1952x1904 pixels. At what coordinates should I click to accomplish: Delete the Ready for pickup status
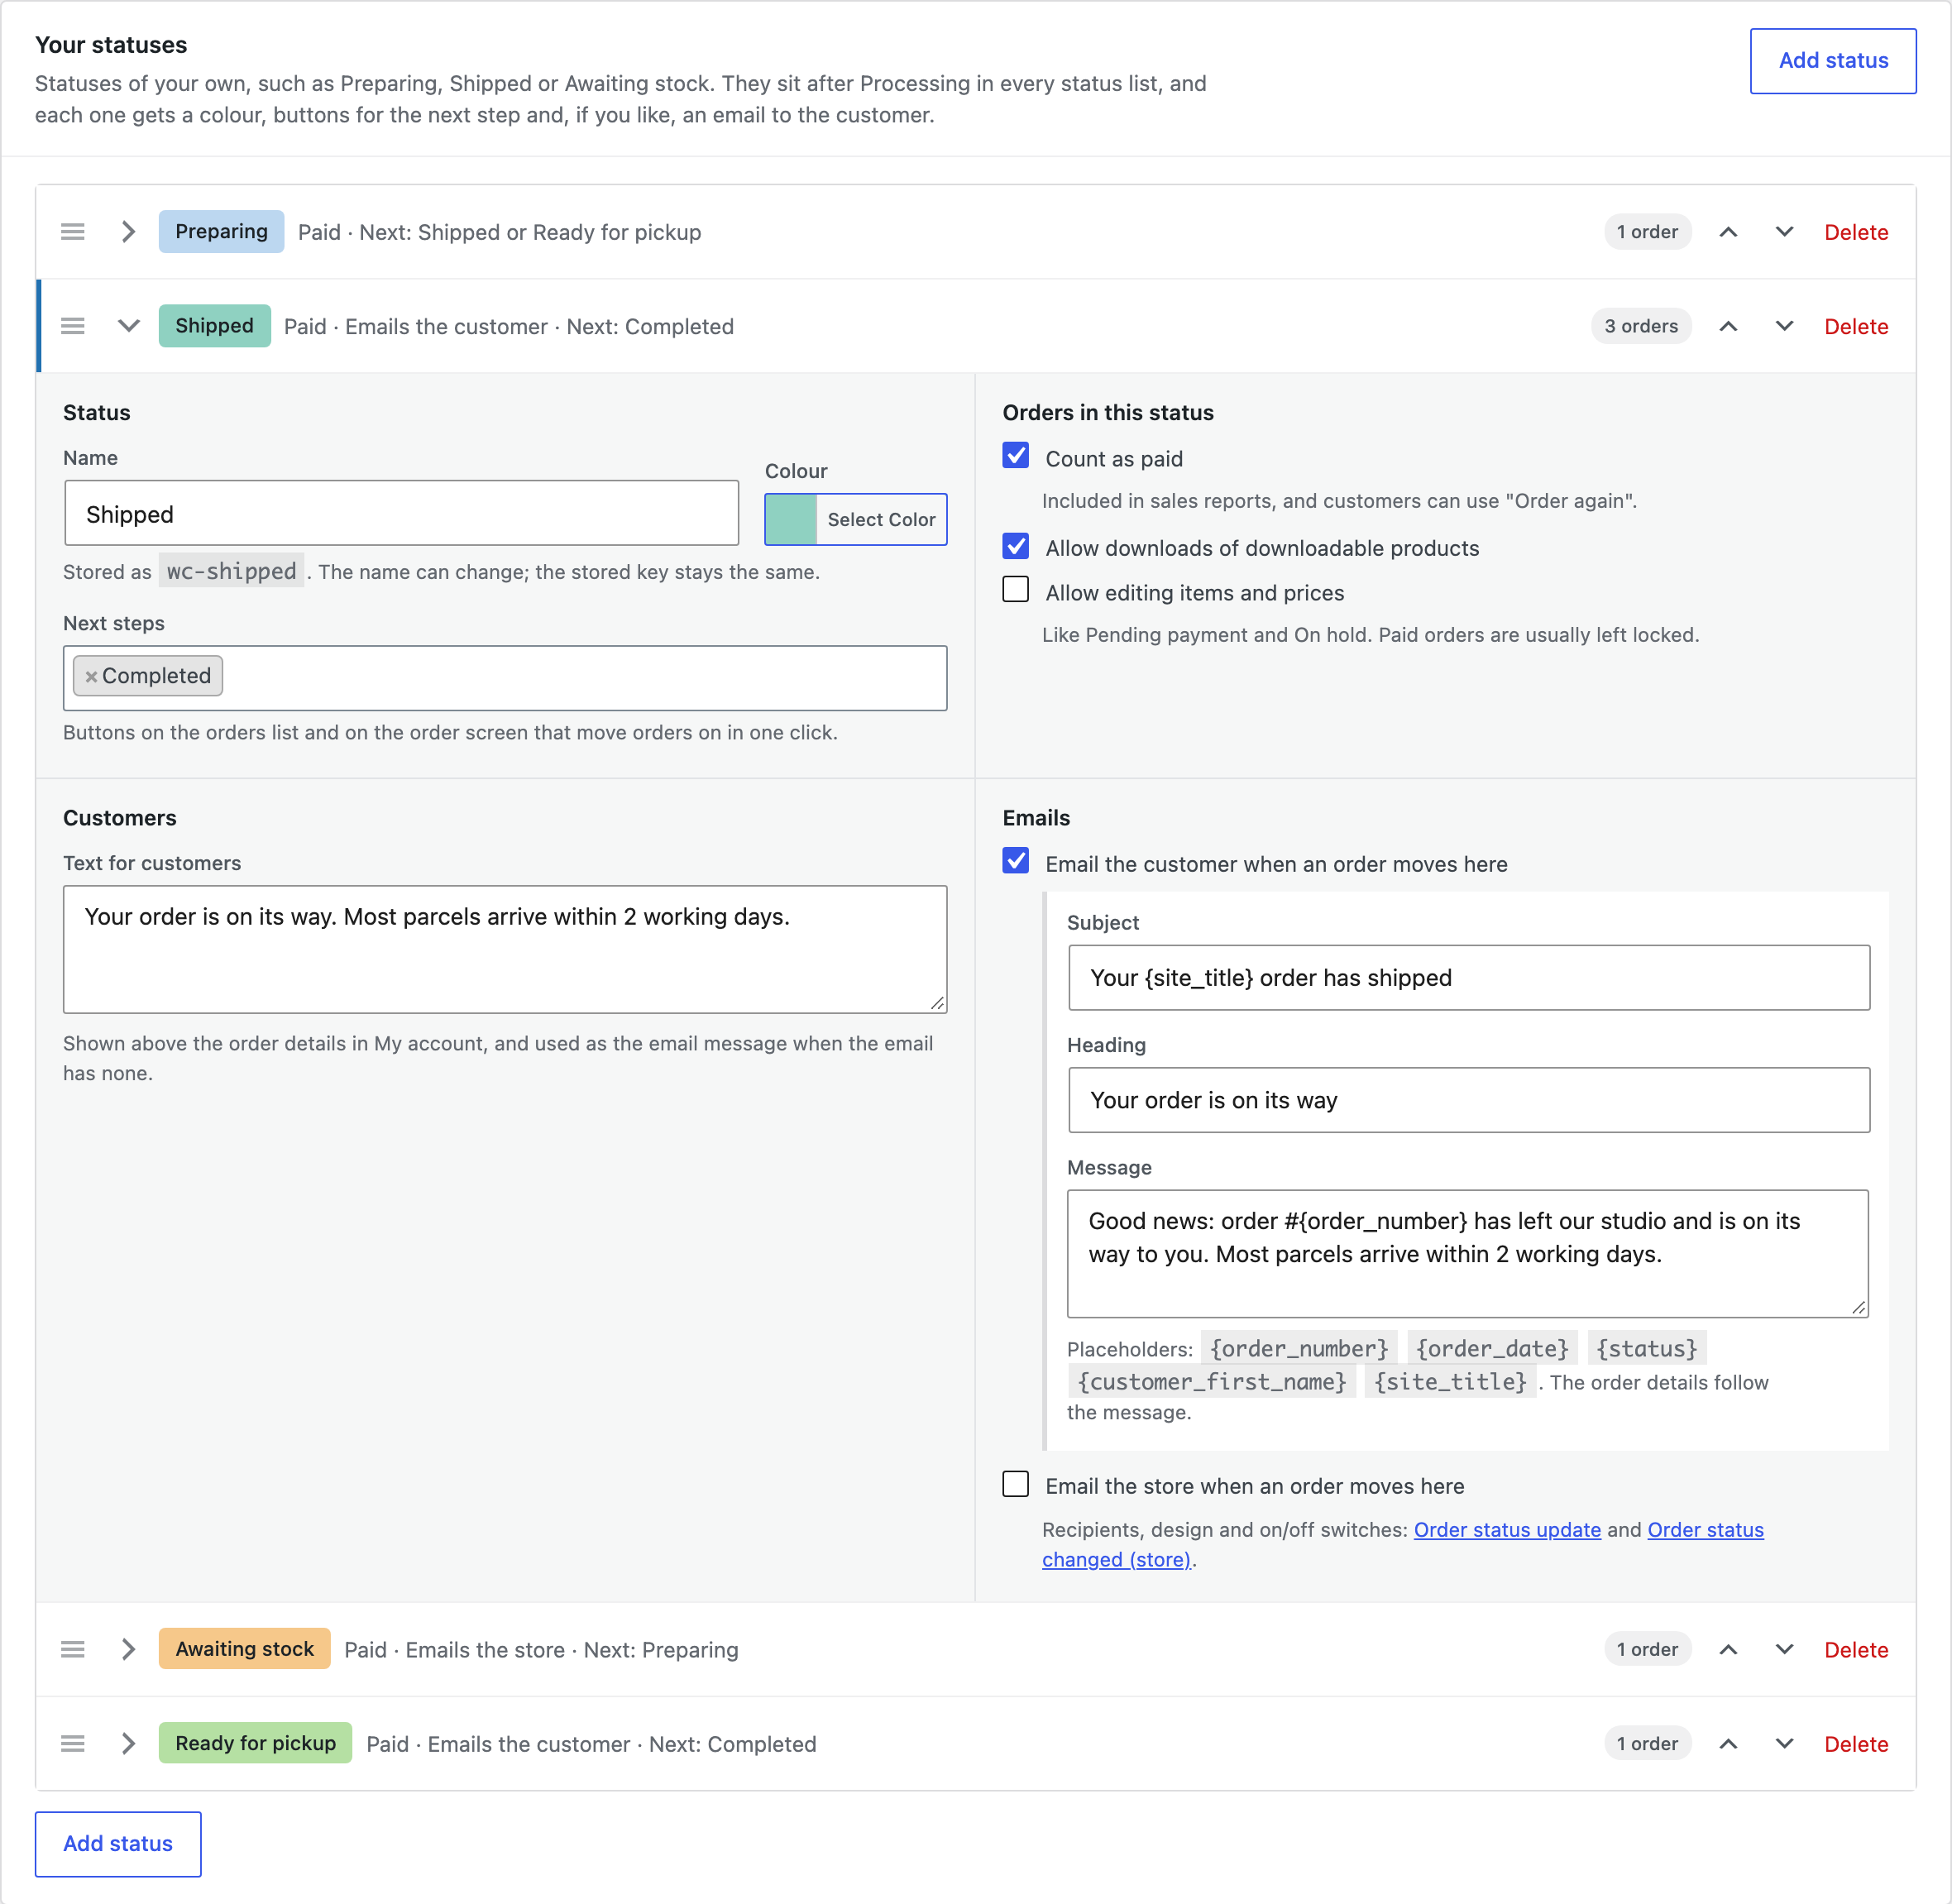coord(1856,1744)
